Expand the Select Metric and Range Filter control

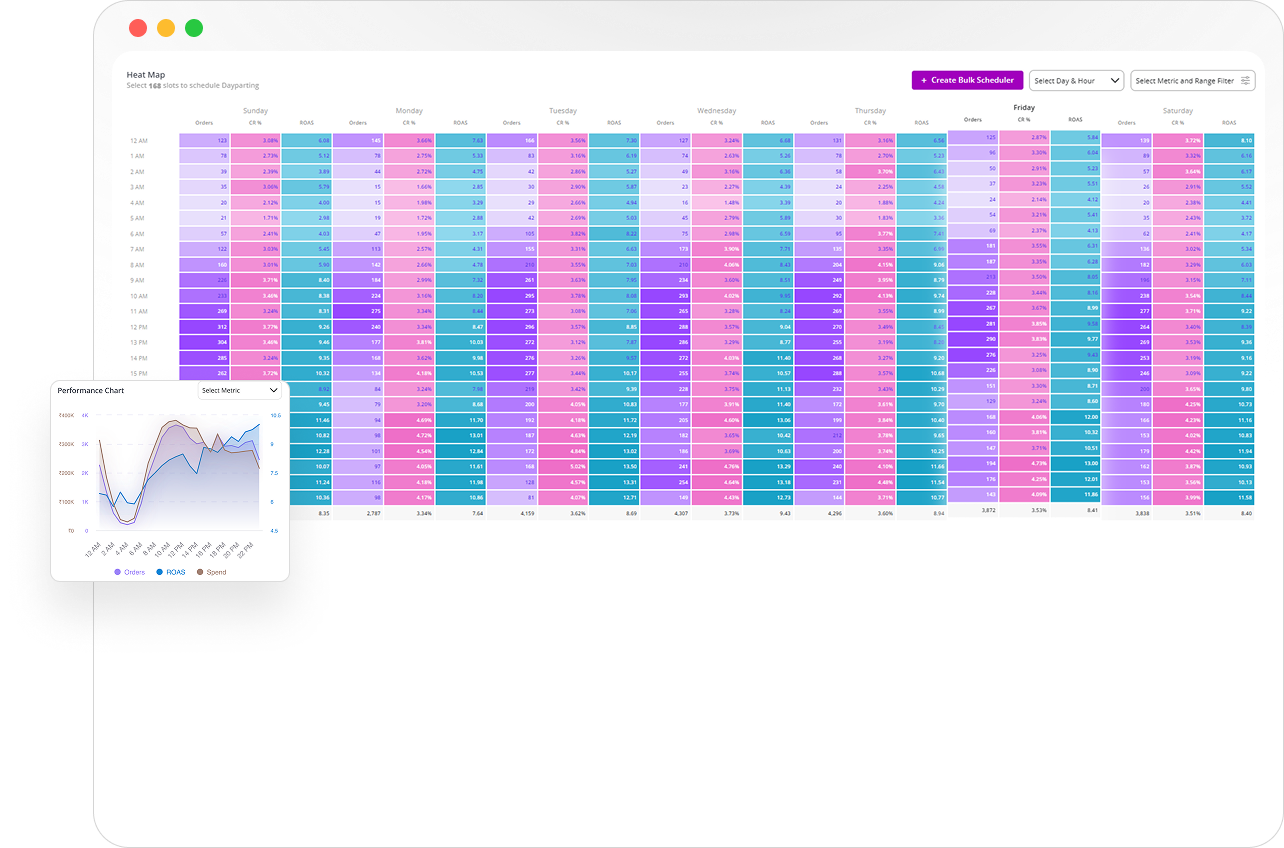(x=1190, y=80)
